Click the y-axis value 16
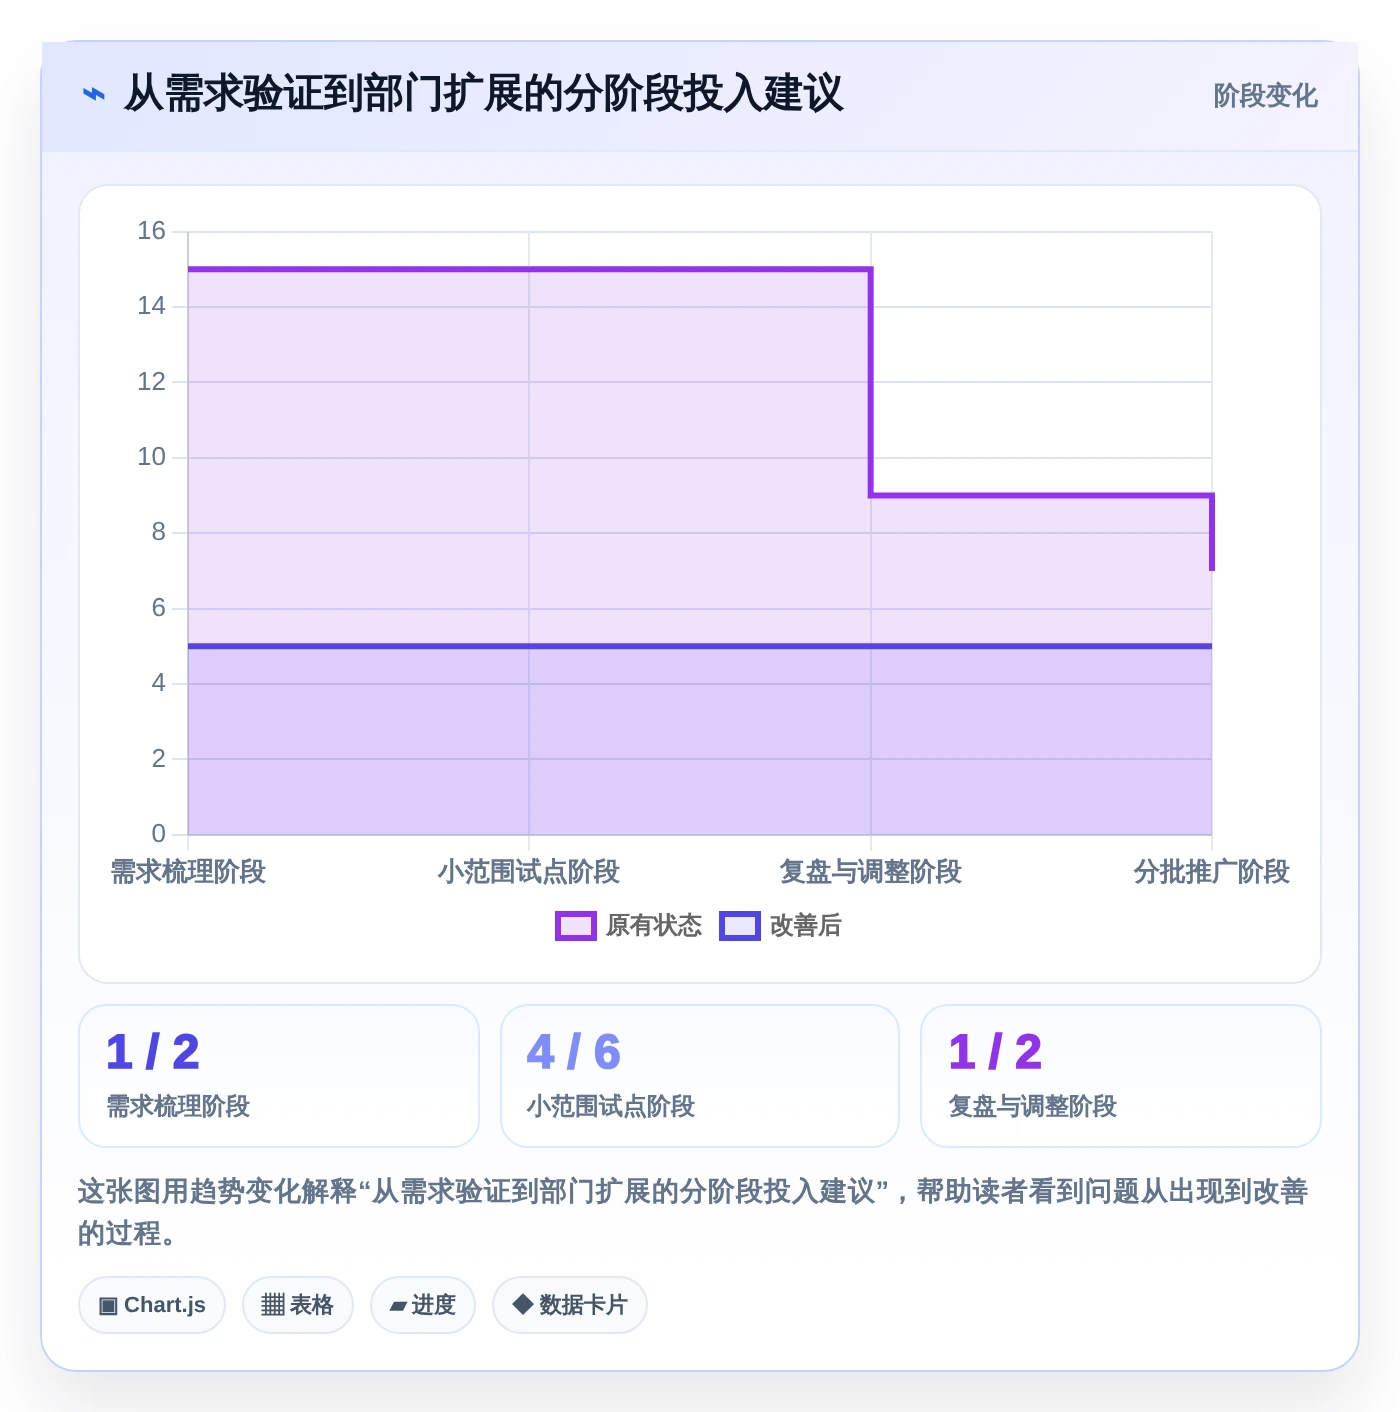The image size is (1400, 1412). point(152,231)
